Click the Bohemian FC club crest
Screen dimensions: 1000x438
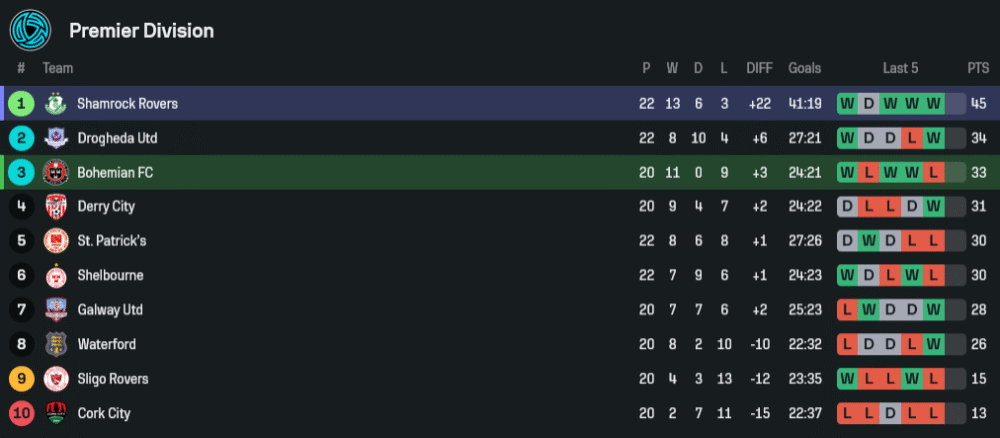pos(55,172)
